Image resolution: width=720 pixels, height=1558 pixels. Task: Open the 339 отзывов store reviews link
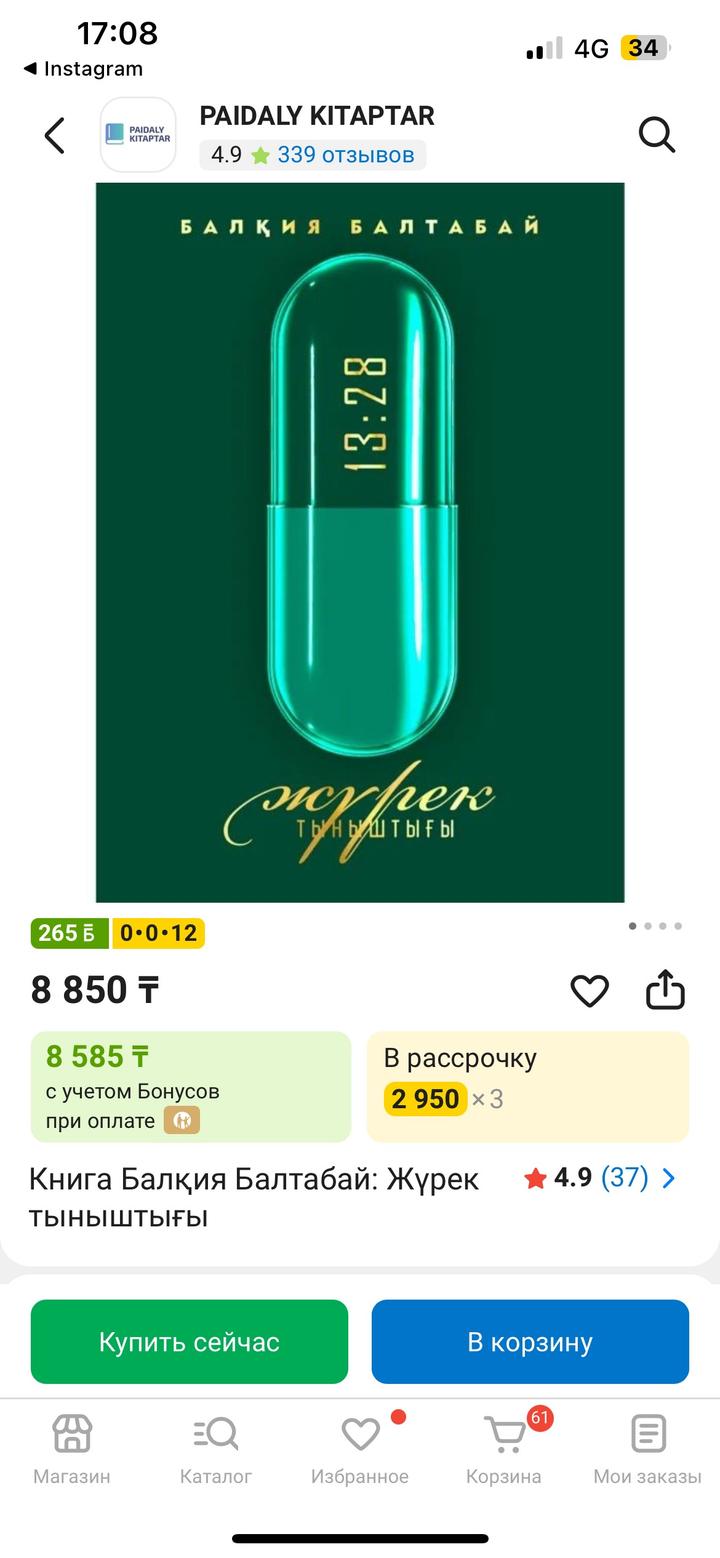pos(345,155)
